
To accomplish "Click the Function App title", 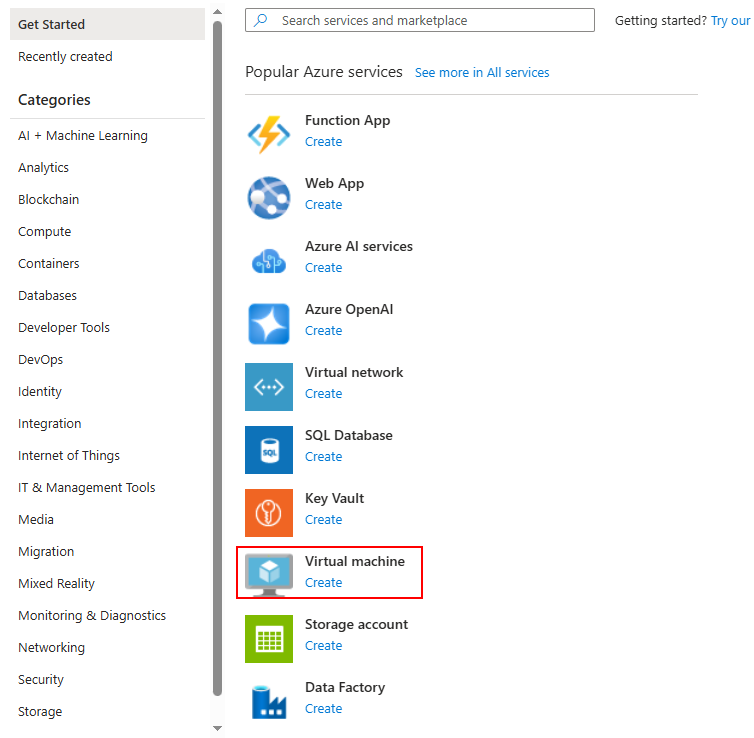I will point(348,120).
